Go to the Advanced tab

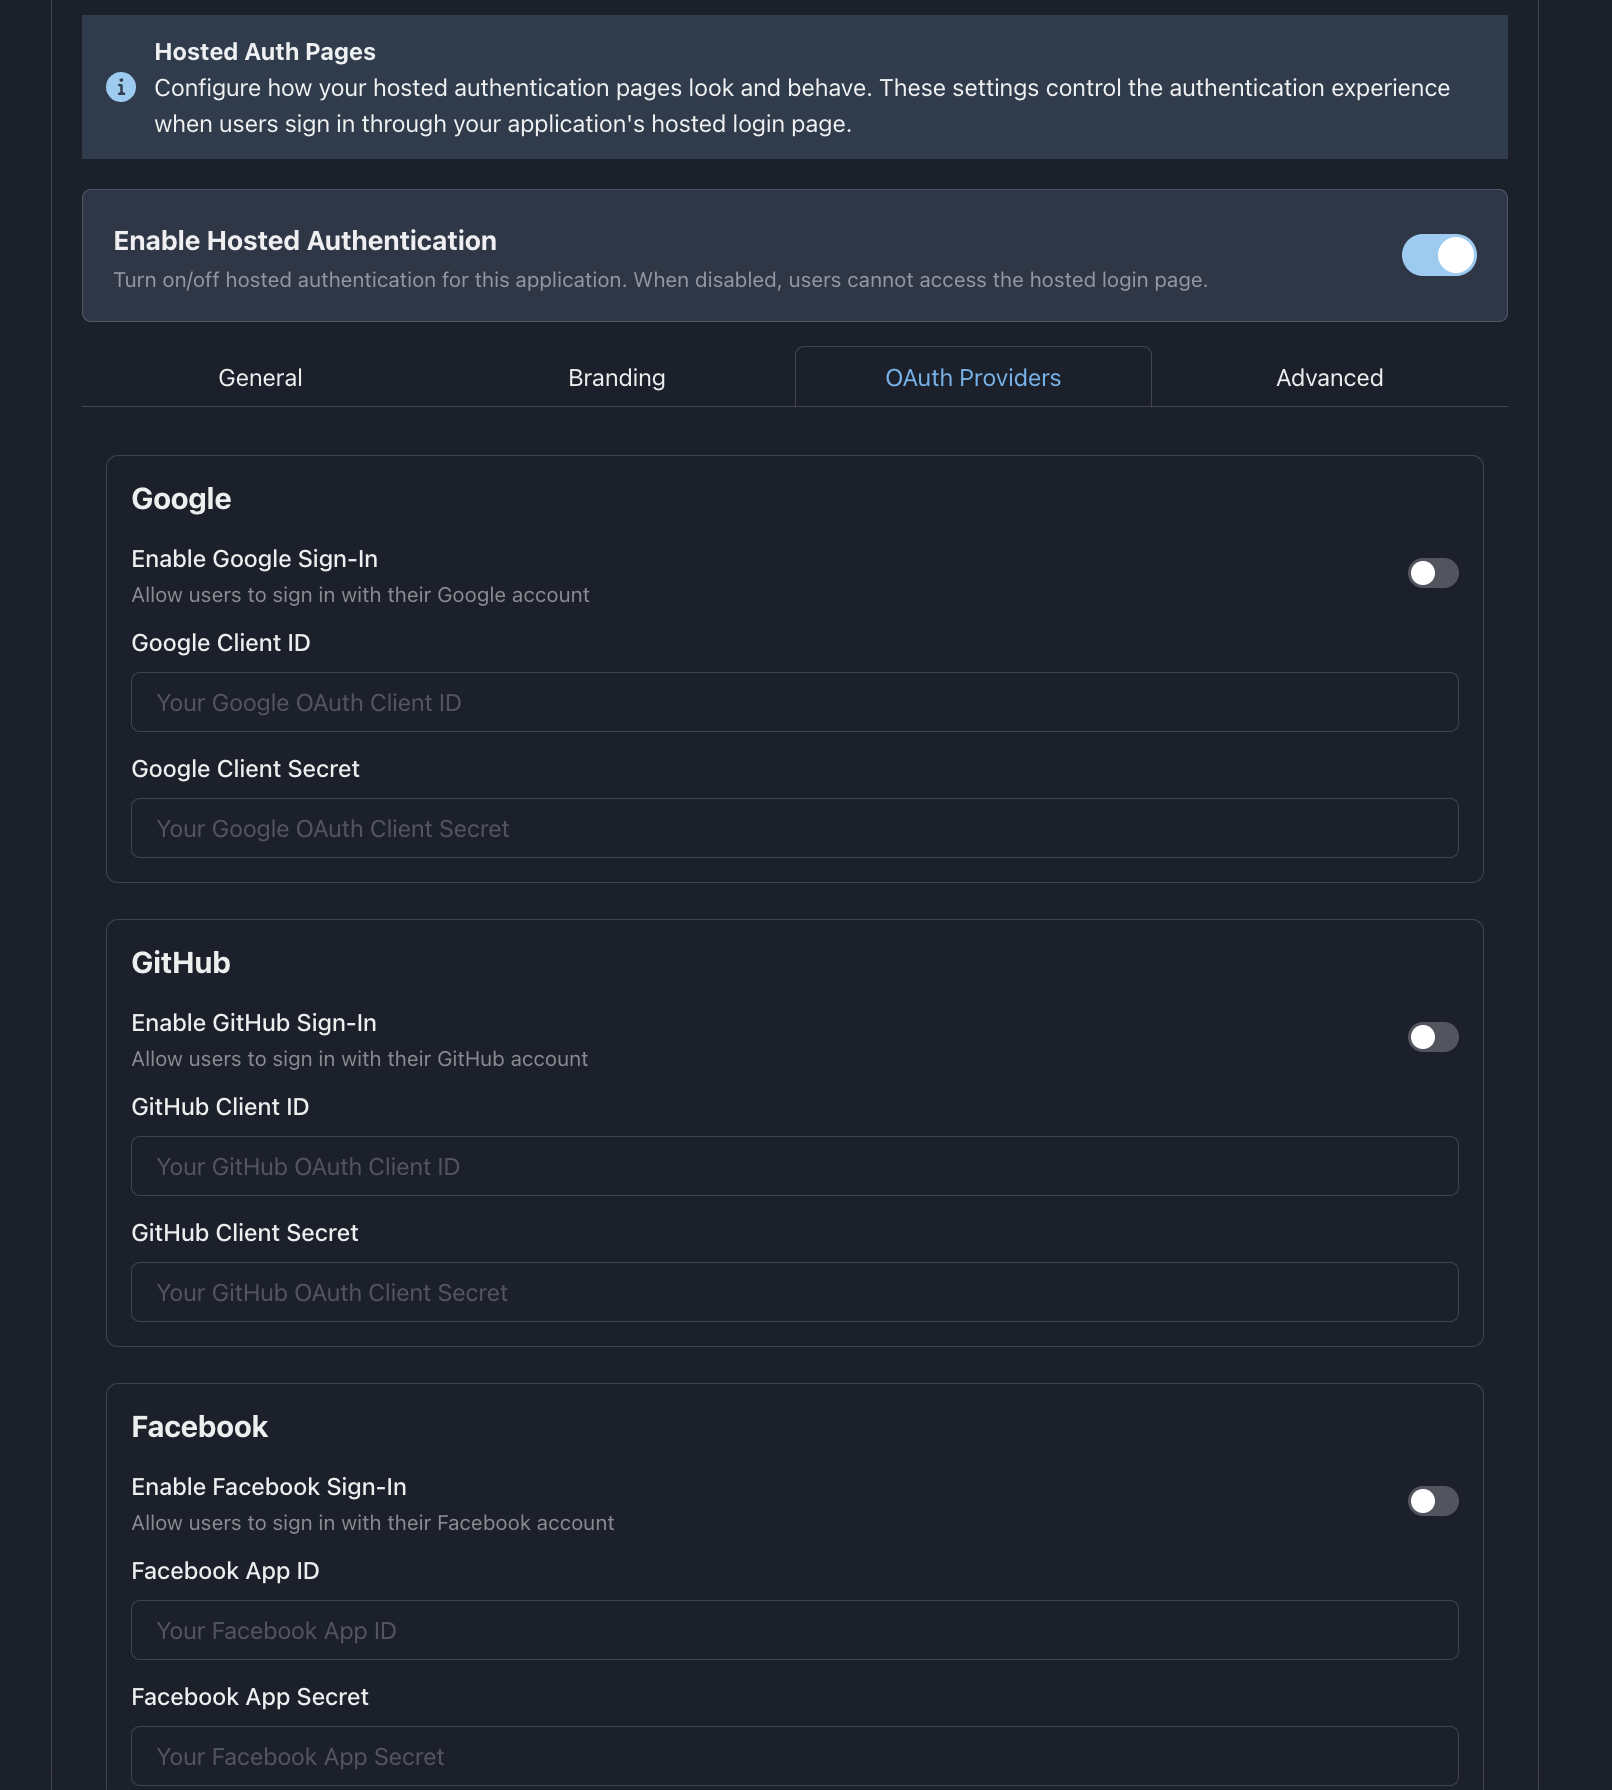1329,378
